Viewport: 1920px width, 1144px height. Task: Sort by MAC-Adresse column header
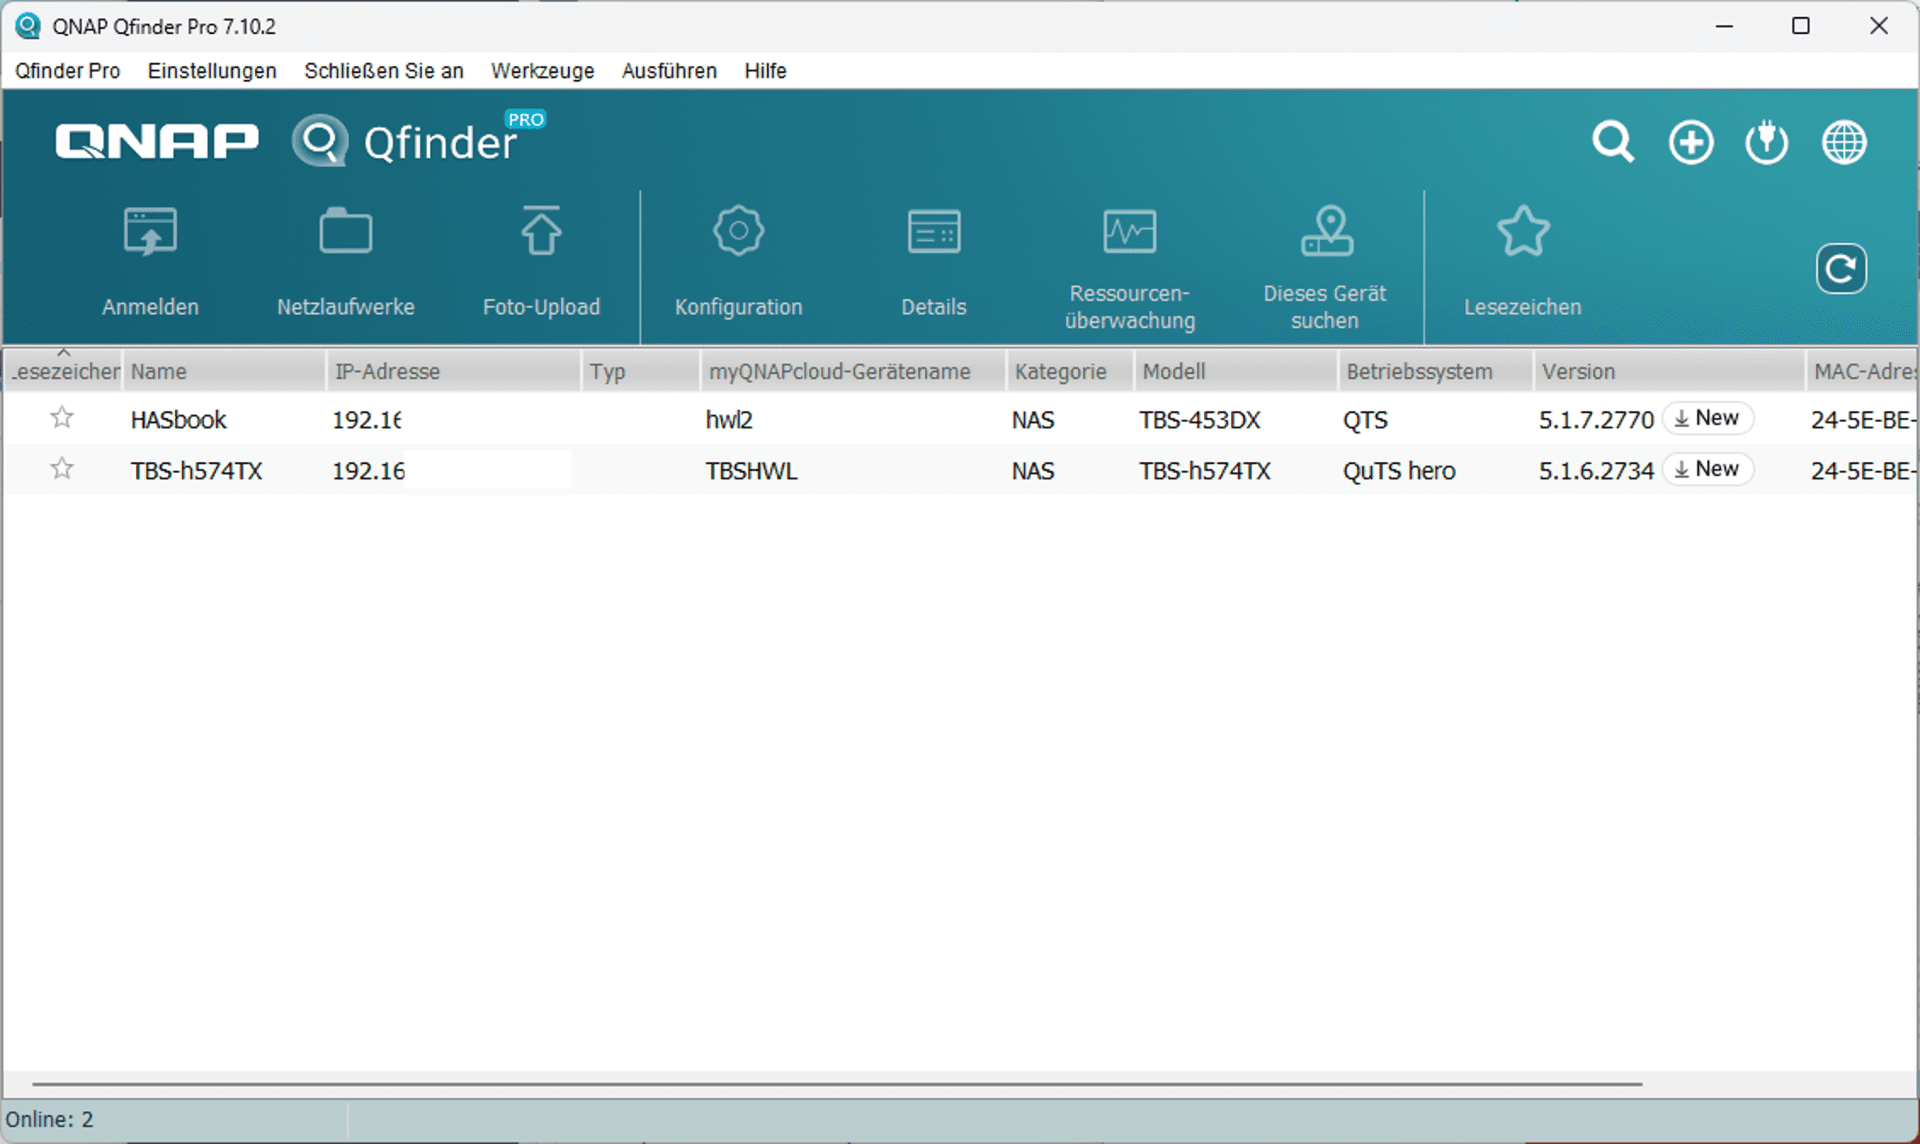tap(1863, 371)
